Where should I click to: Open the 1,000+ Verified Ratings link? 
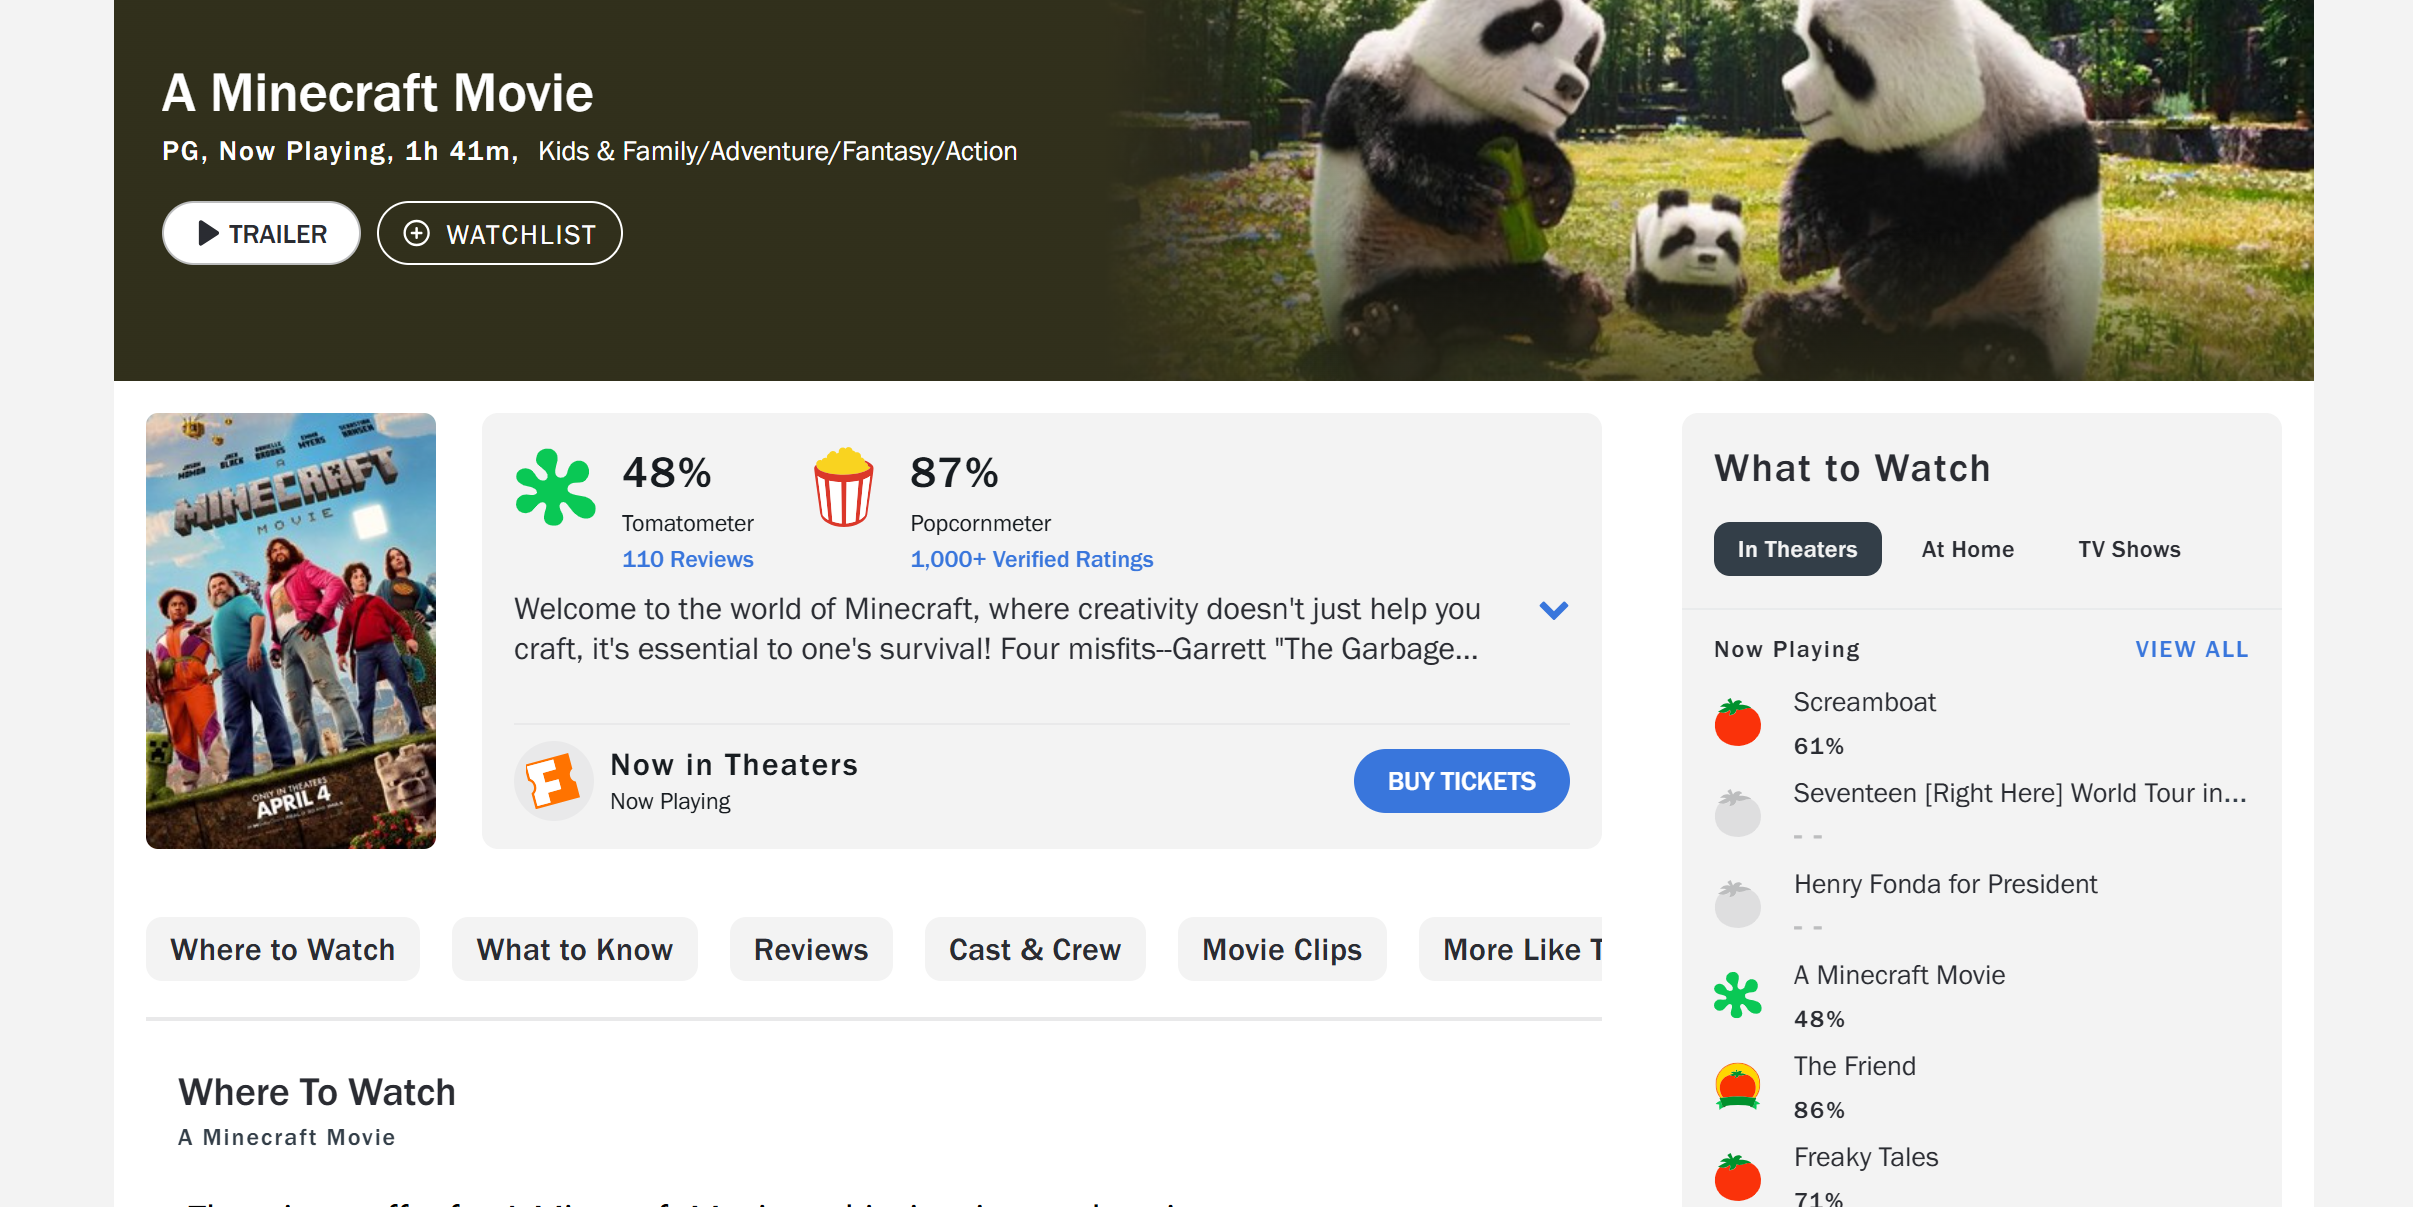[x=1031, y=559]
